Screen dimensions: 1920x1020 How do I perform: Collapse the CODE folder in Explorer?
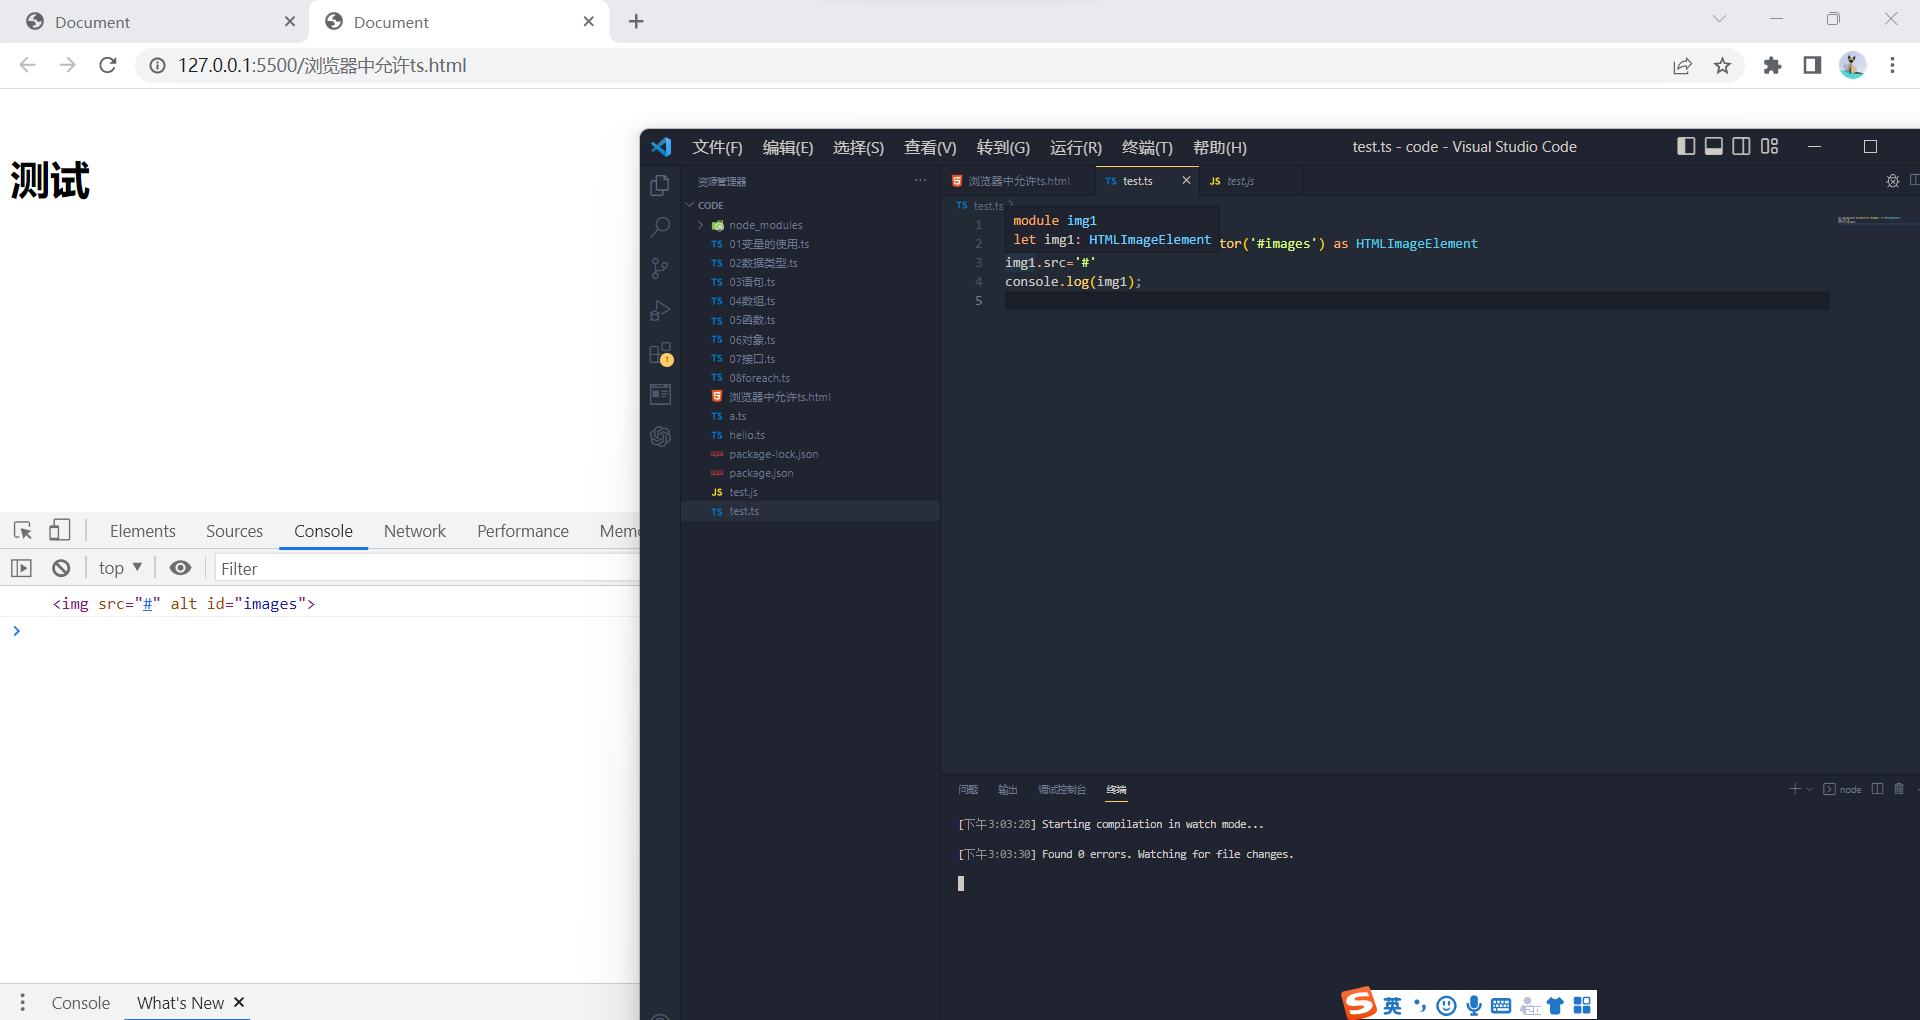[x=690, y=204]
